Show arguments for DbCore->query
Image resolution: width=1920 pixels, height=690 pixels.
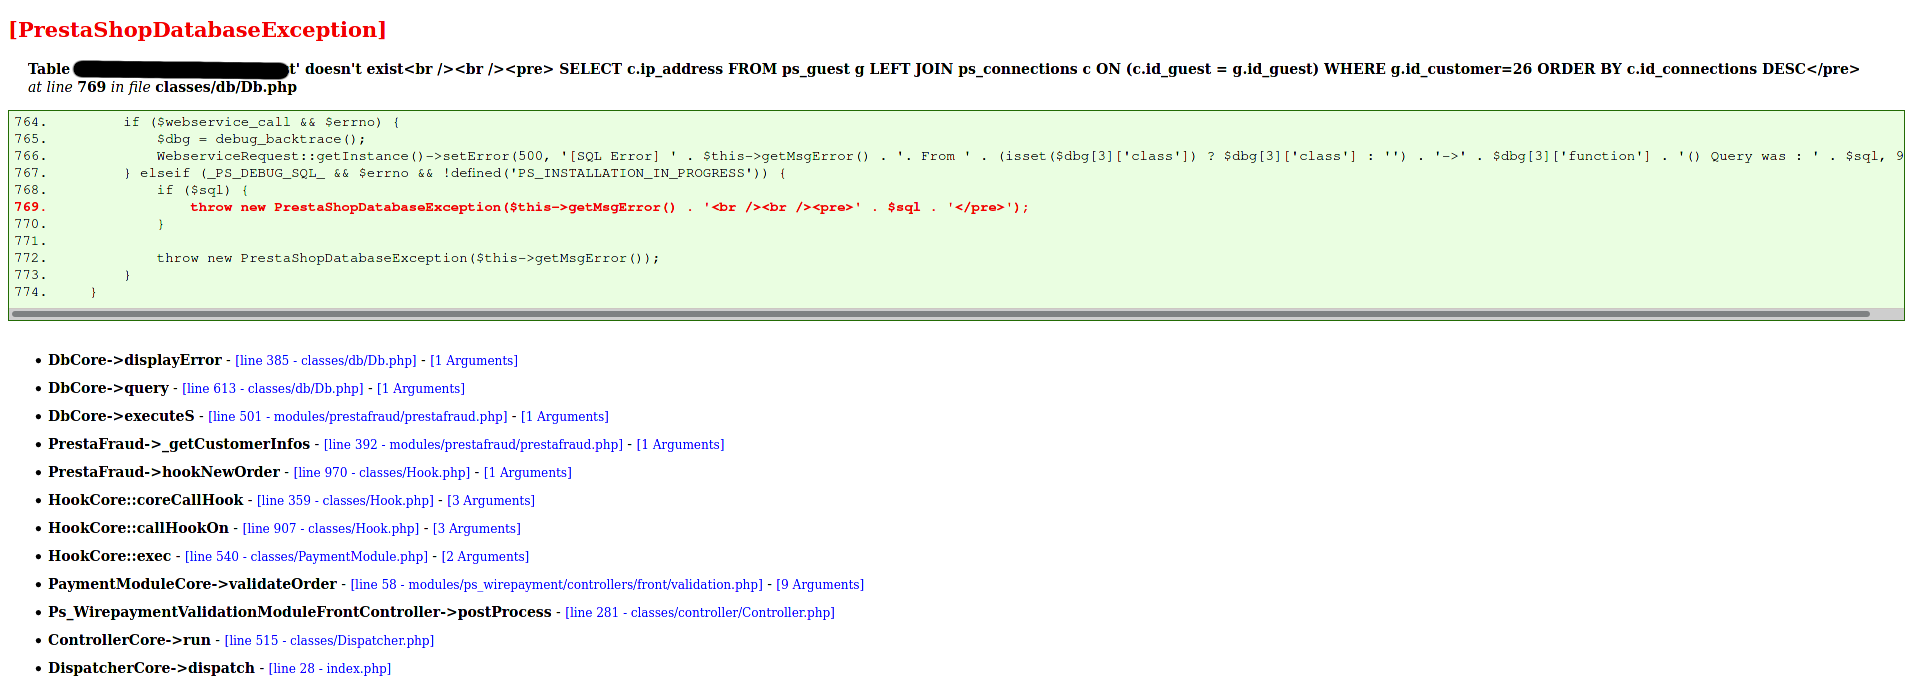point(421,389)
